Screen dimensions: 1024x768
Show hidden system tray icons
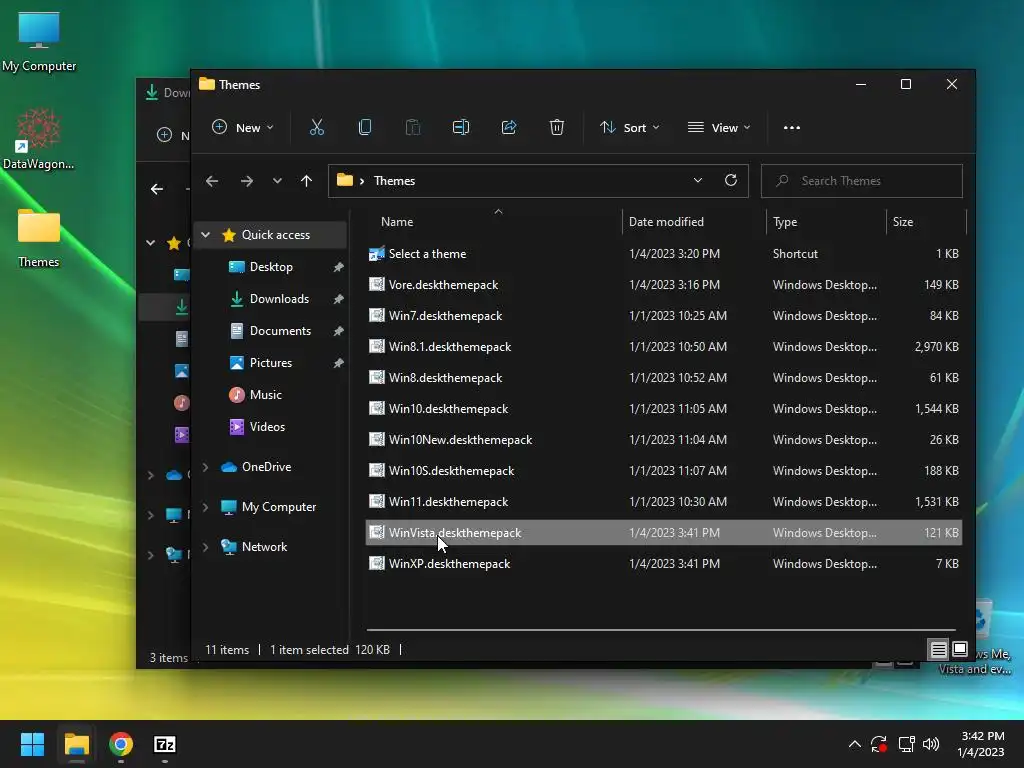(x=854, y=744)
